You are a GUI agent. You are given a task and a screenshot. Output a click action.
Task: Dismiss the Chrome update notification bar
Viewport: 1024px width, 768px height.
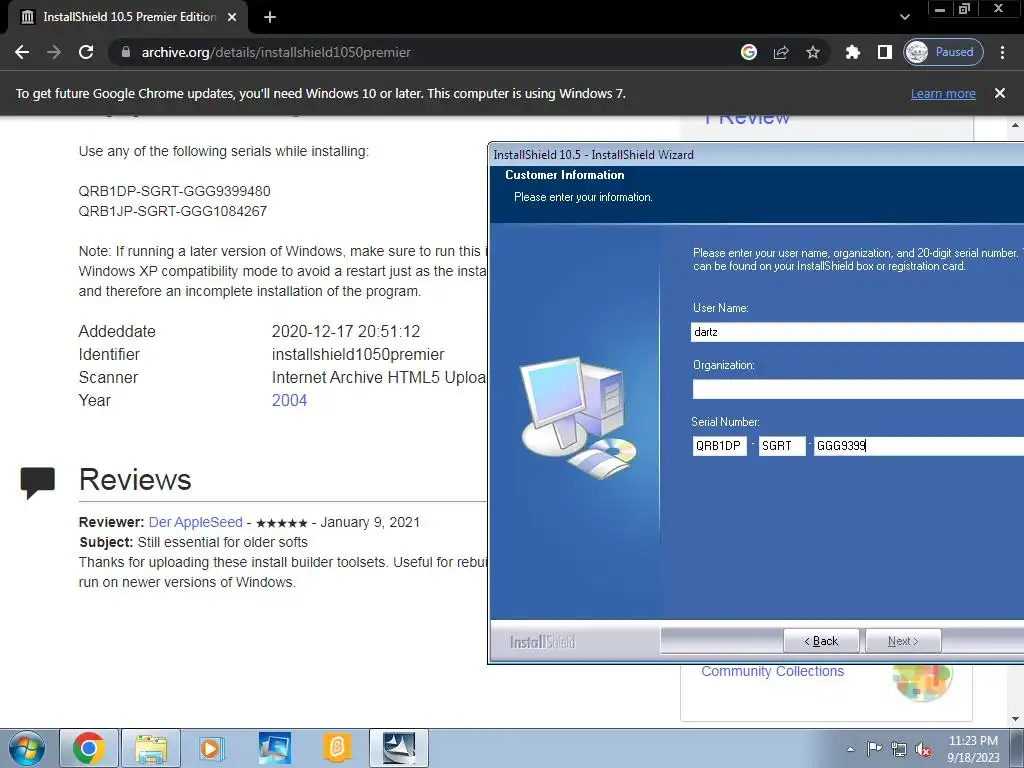point(1000,93)
